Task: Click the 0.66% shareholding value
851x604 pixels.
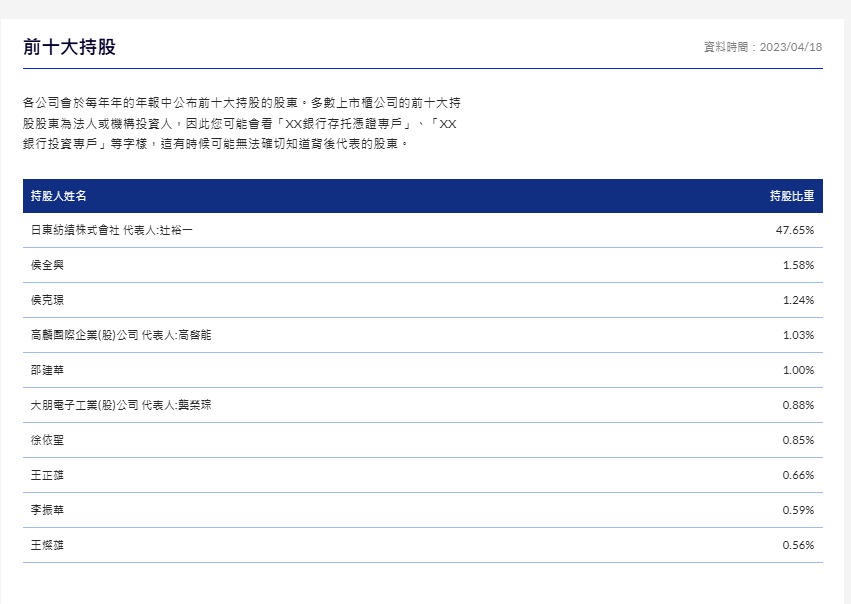Action: (798, 475)
